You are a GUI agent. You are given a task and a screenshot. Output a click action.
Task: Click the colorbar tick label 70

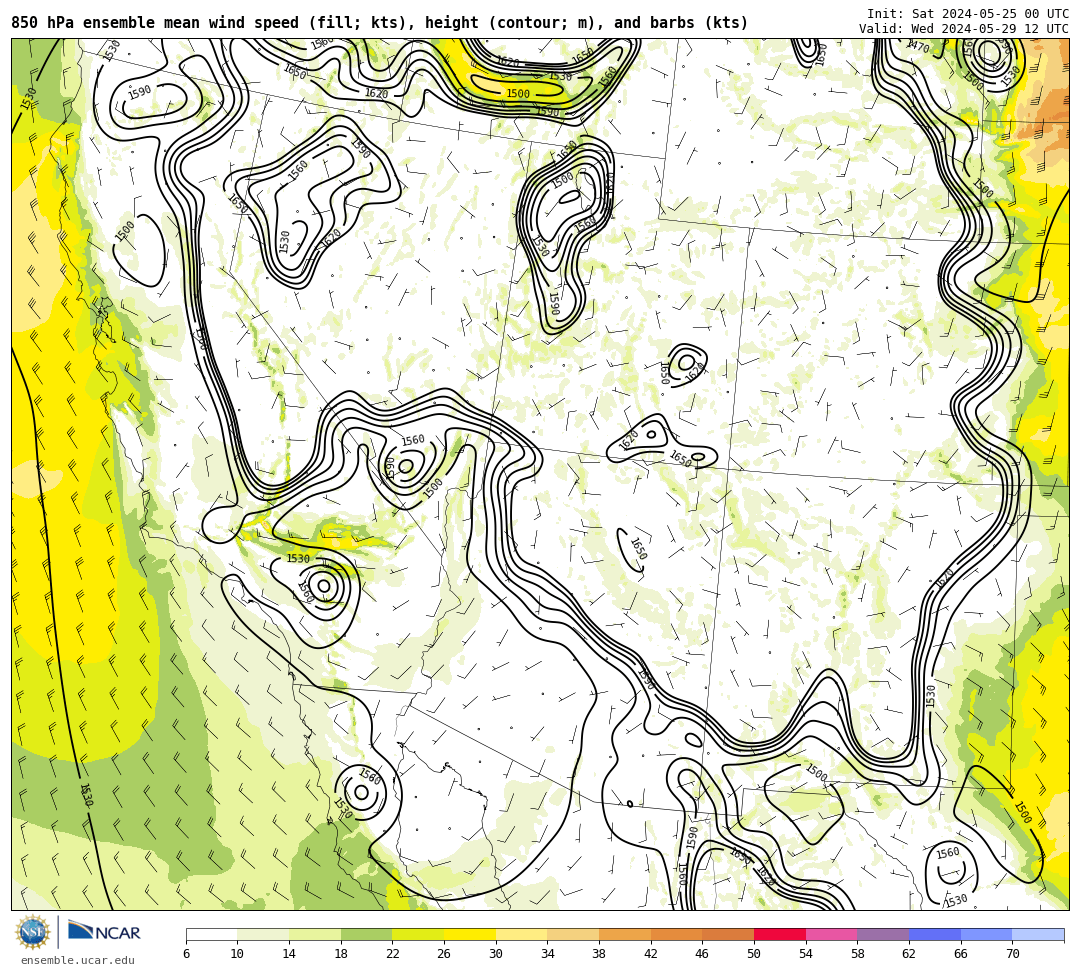point(1012,954)
